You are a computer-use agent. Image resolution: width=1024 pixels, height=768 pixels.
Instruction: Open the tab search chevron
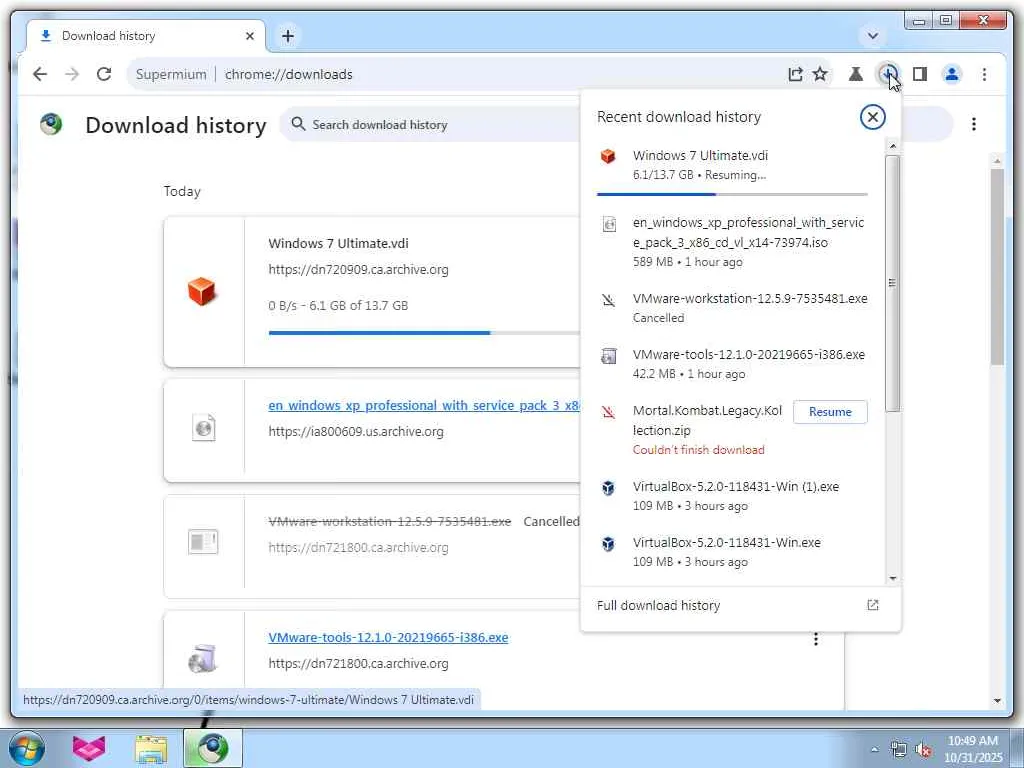[x=872, y=36]
